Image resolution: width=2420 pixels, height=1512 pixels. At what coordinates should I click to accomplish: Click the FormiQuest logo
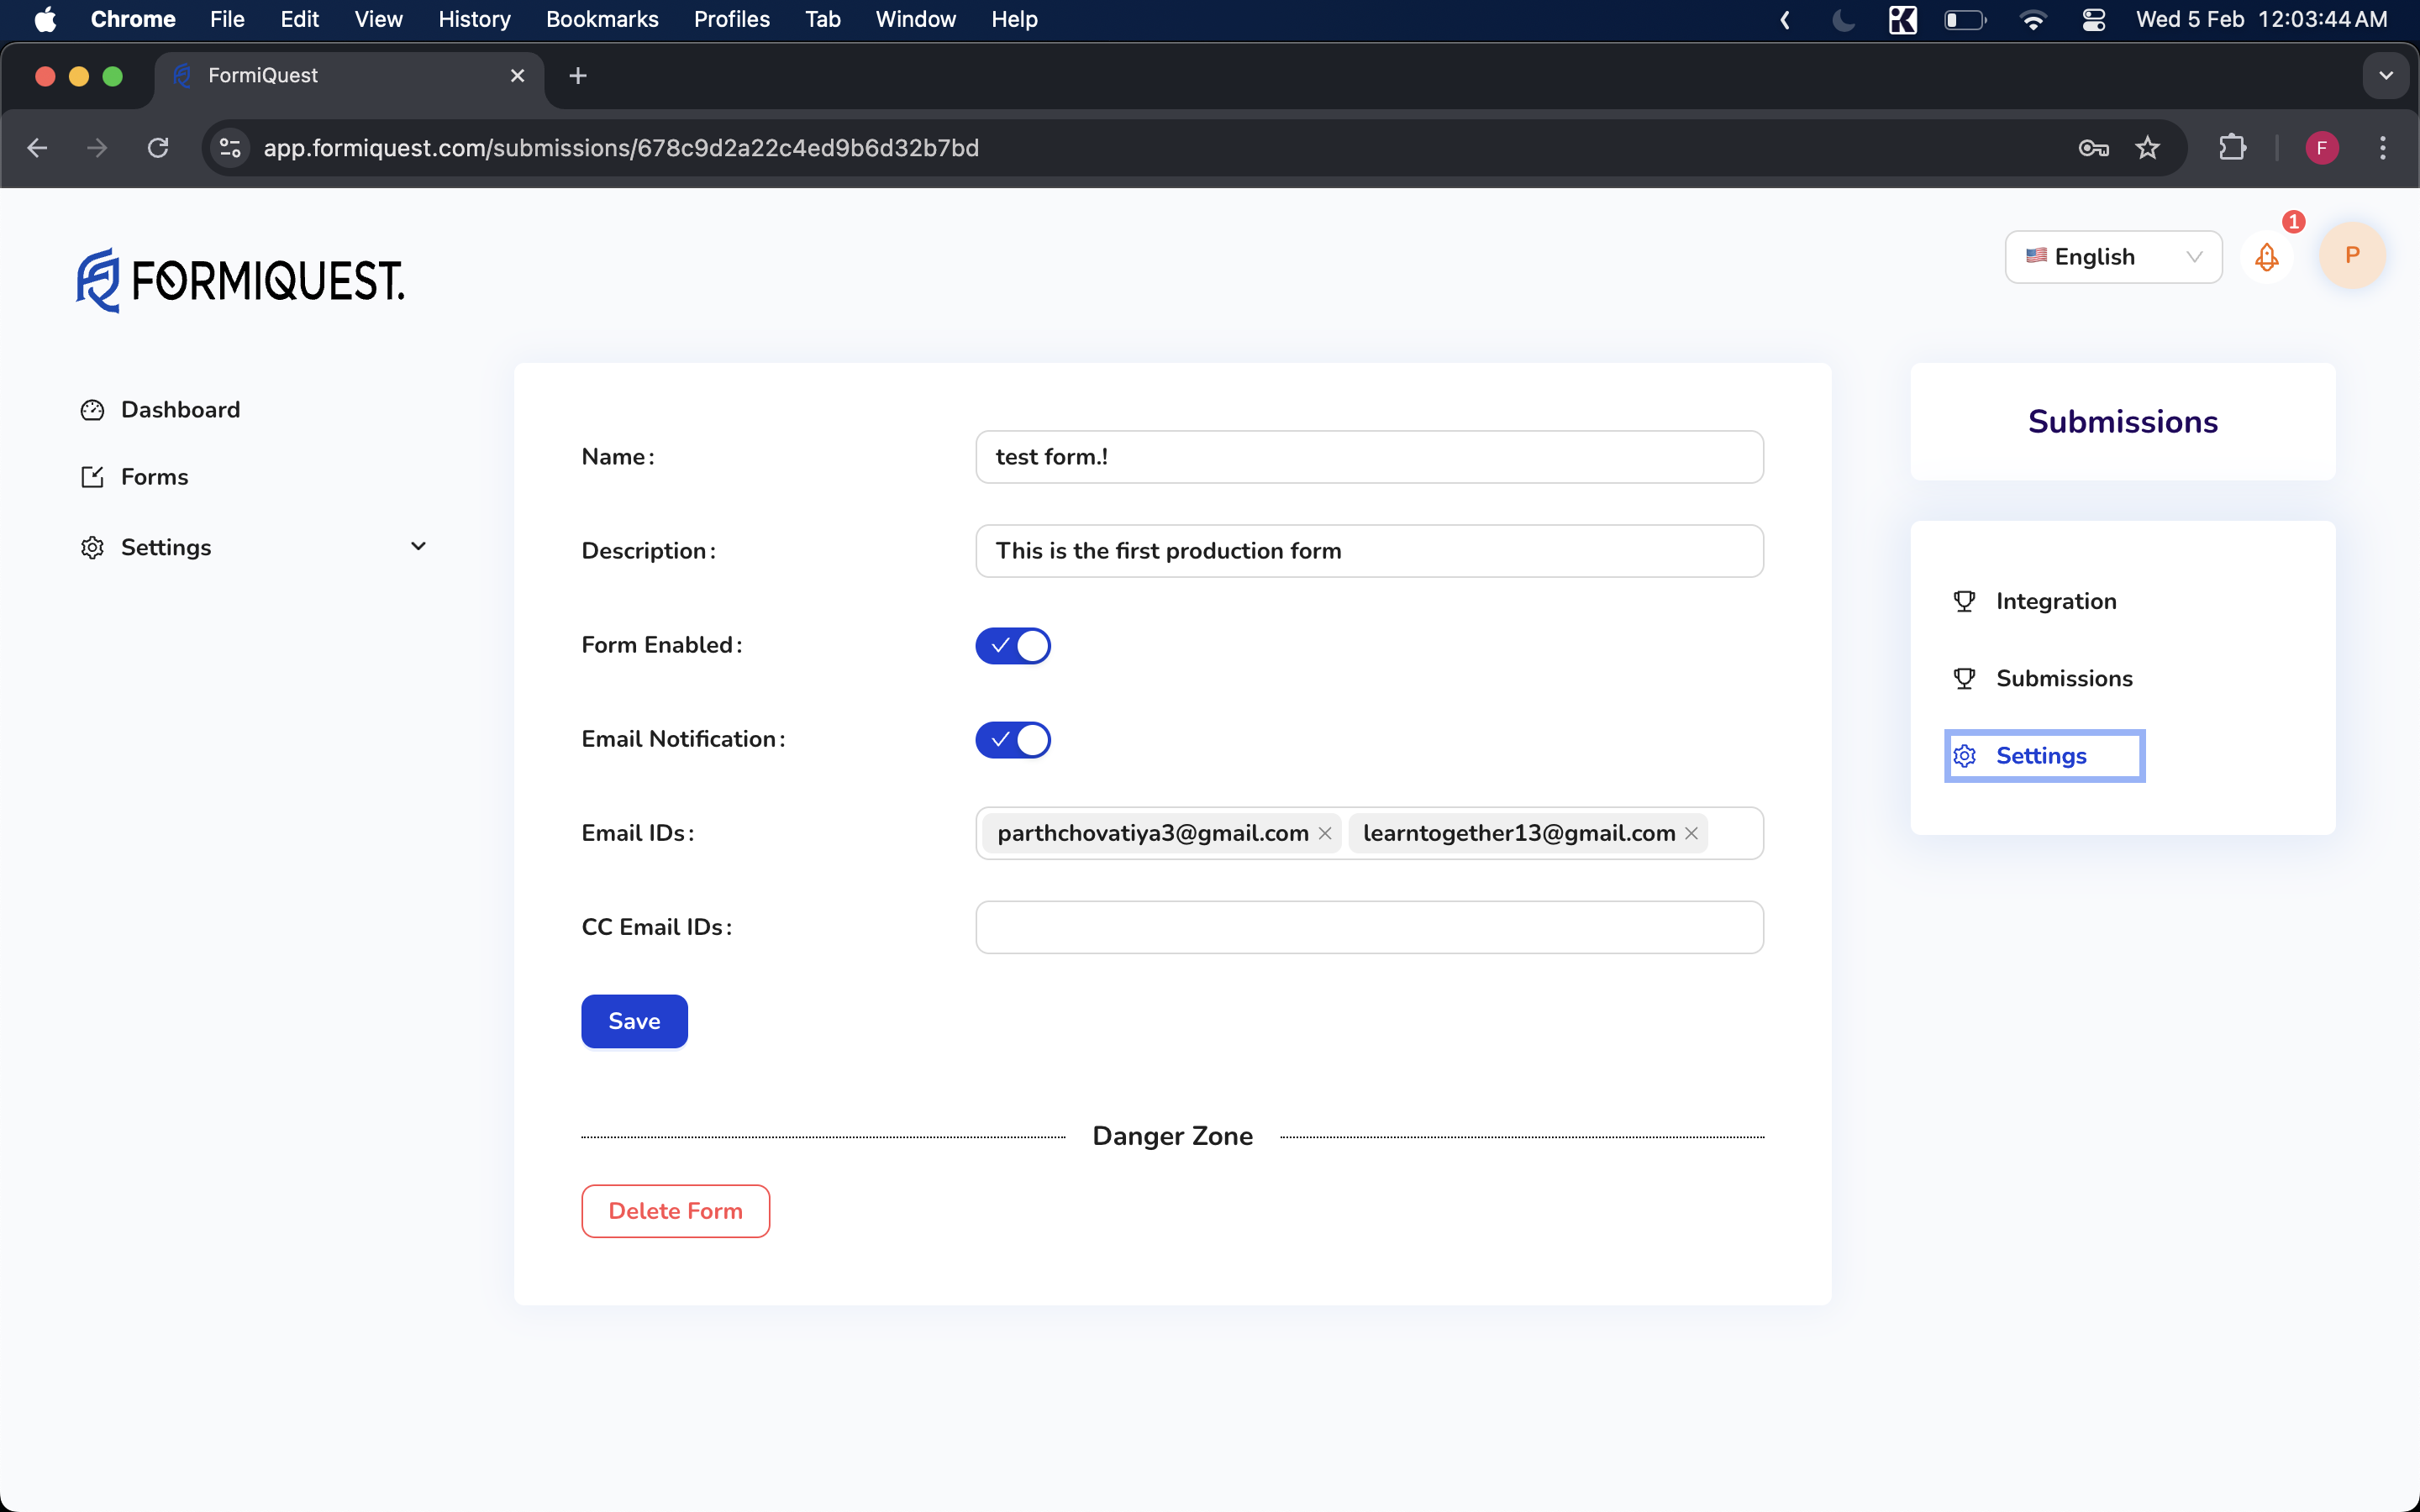coord(240,280)
